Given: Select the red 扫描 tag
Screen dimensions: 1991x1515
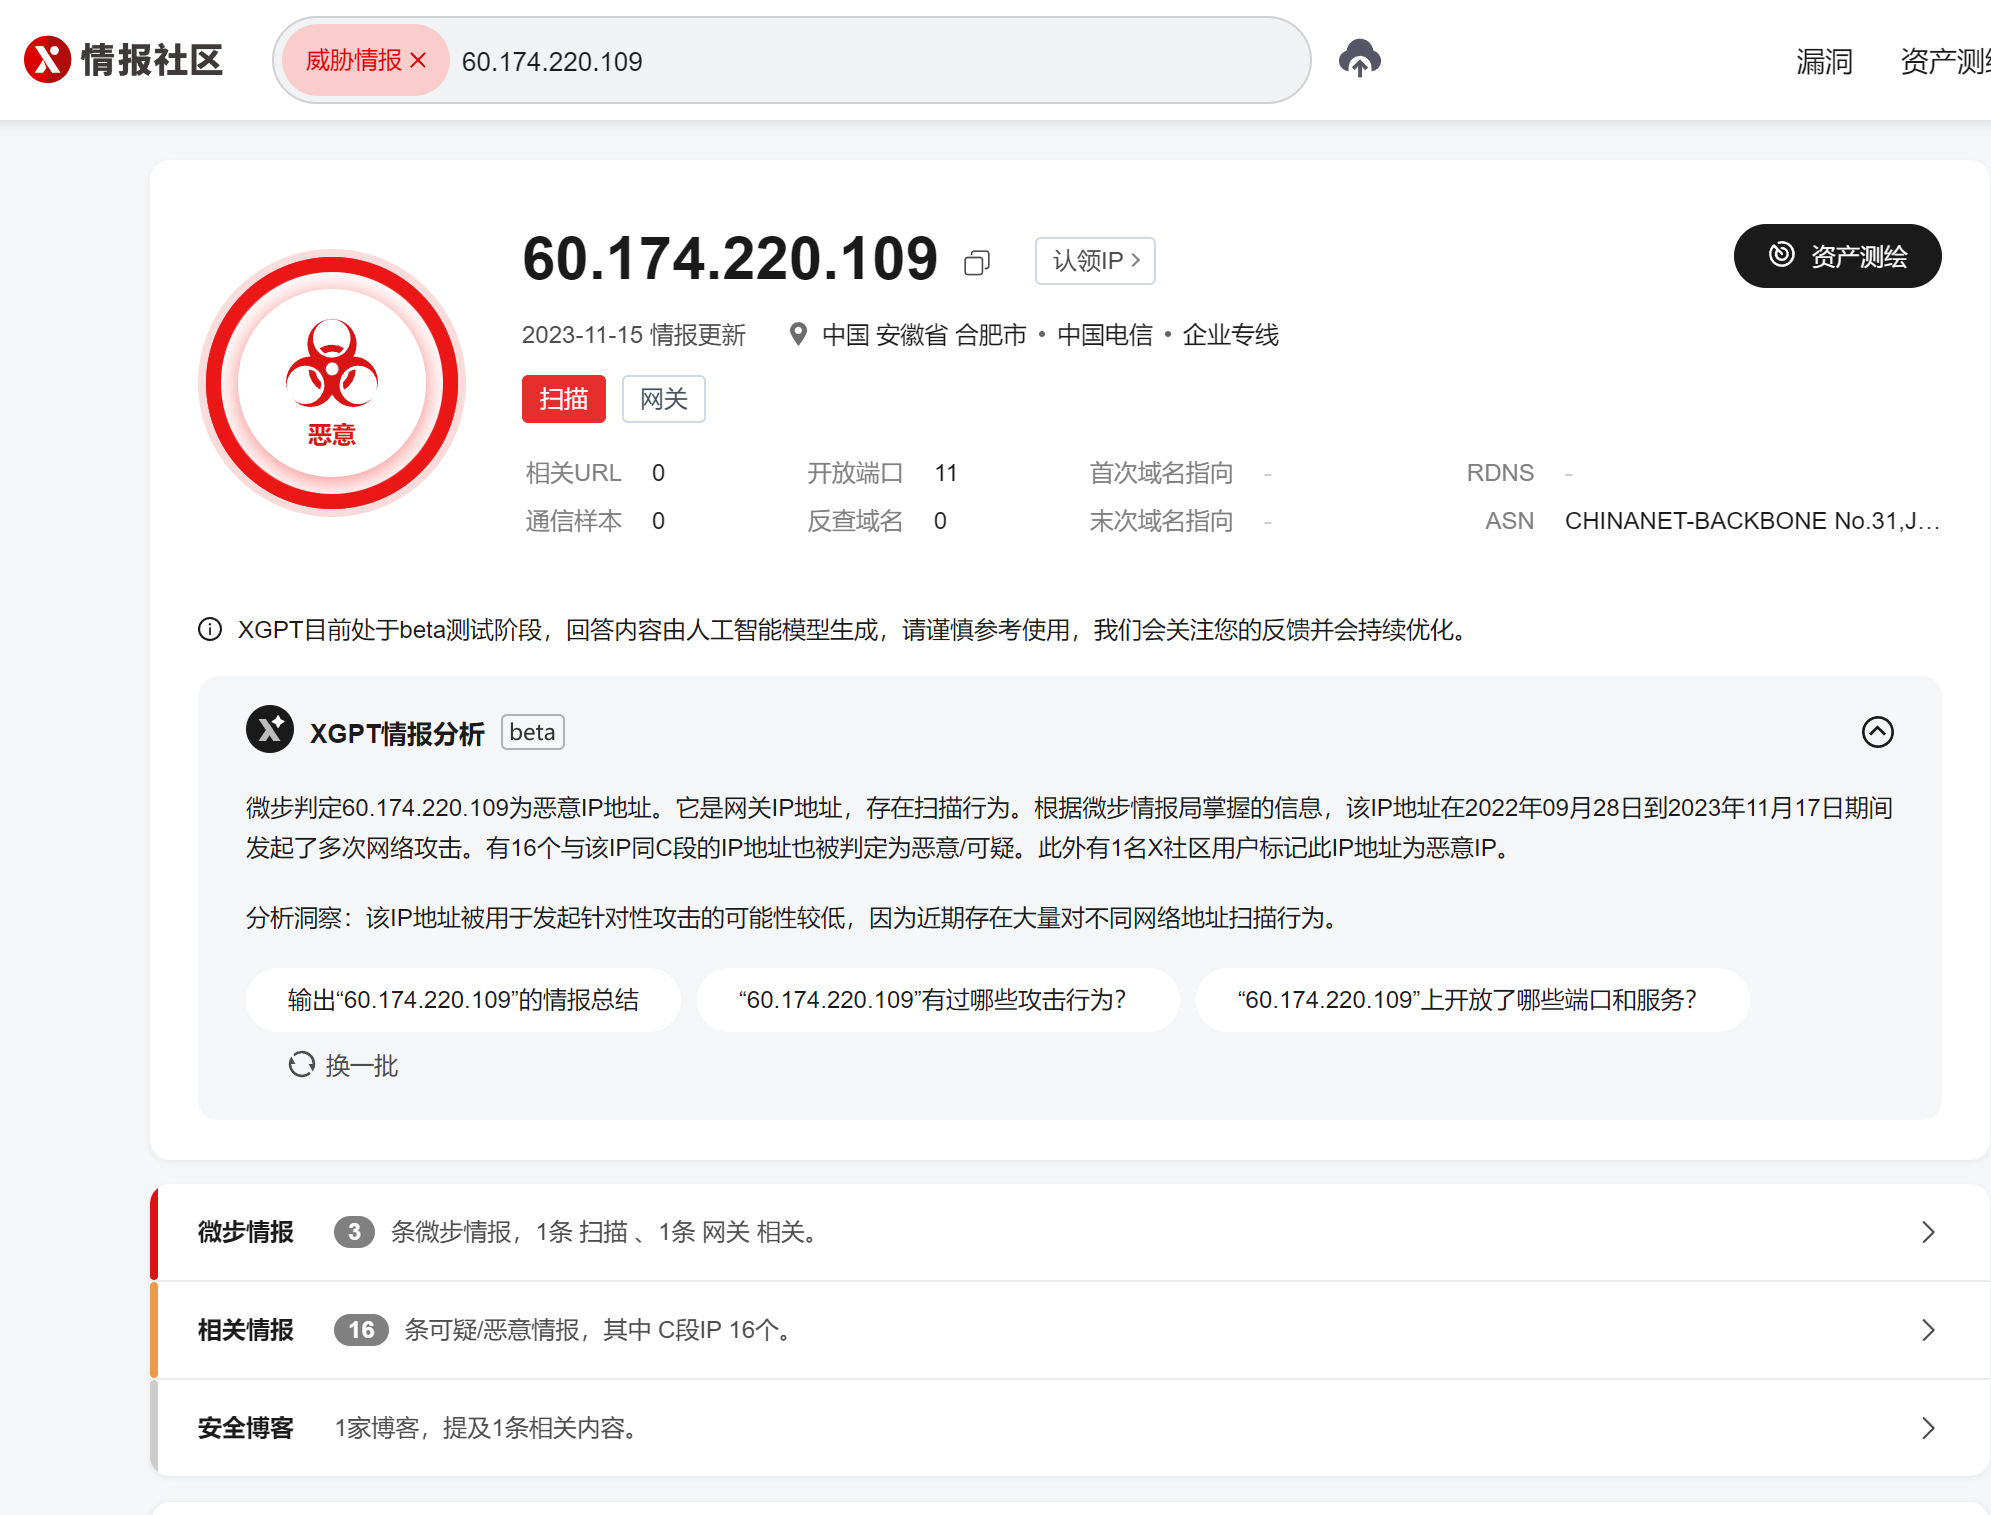Looking at the screenshot, I should click(563, 399).
